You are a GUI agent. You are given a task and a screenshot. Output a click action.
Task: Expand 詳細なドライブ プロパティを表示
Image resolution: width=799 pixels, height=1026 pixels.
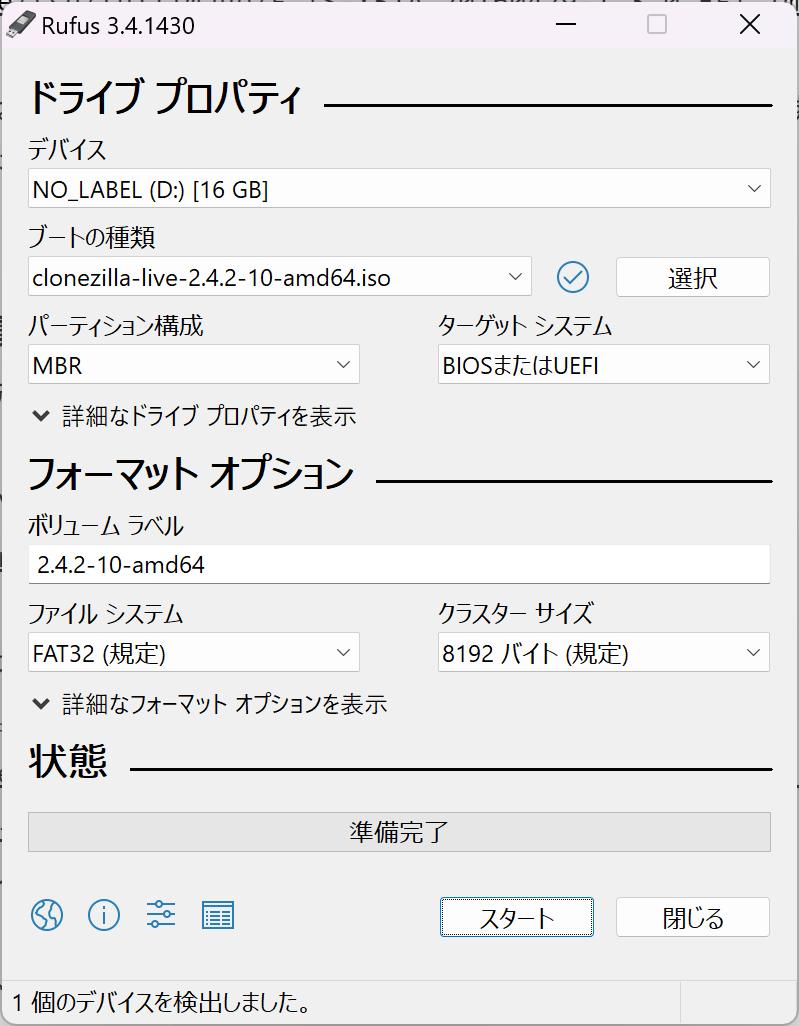194,416
